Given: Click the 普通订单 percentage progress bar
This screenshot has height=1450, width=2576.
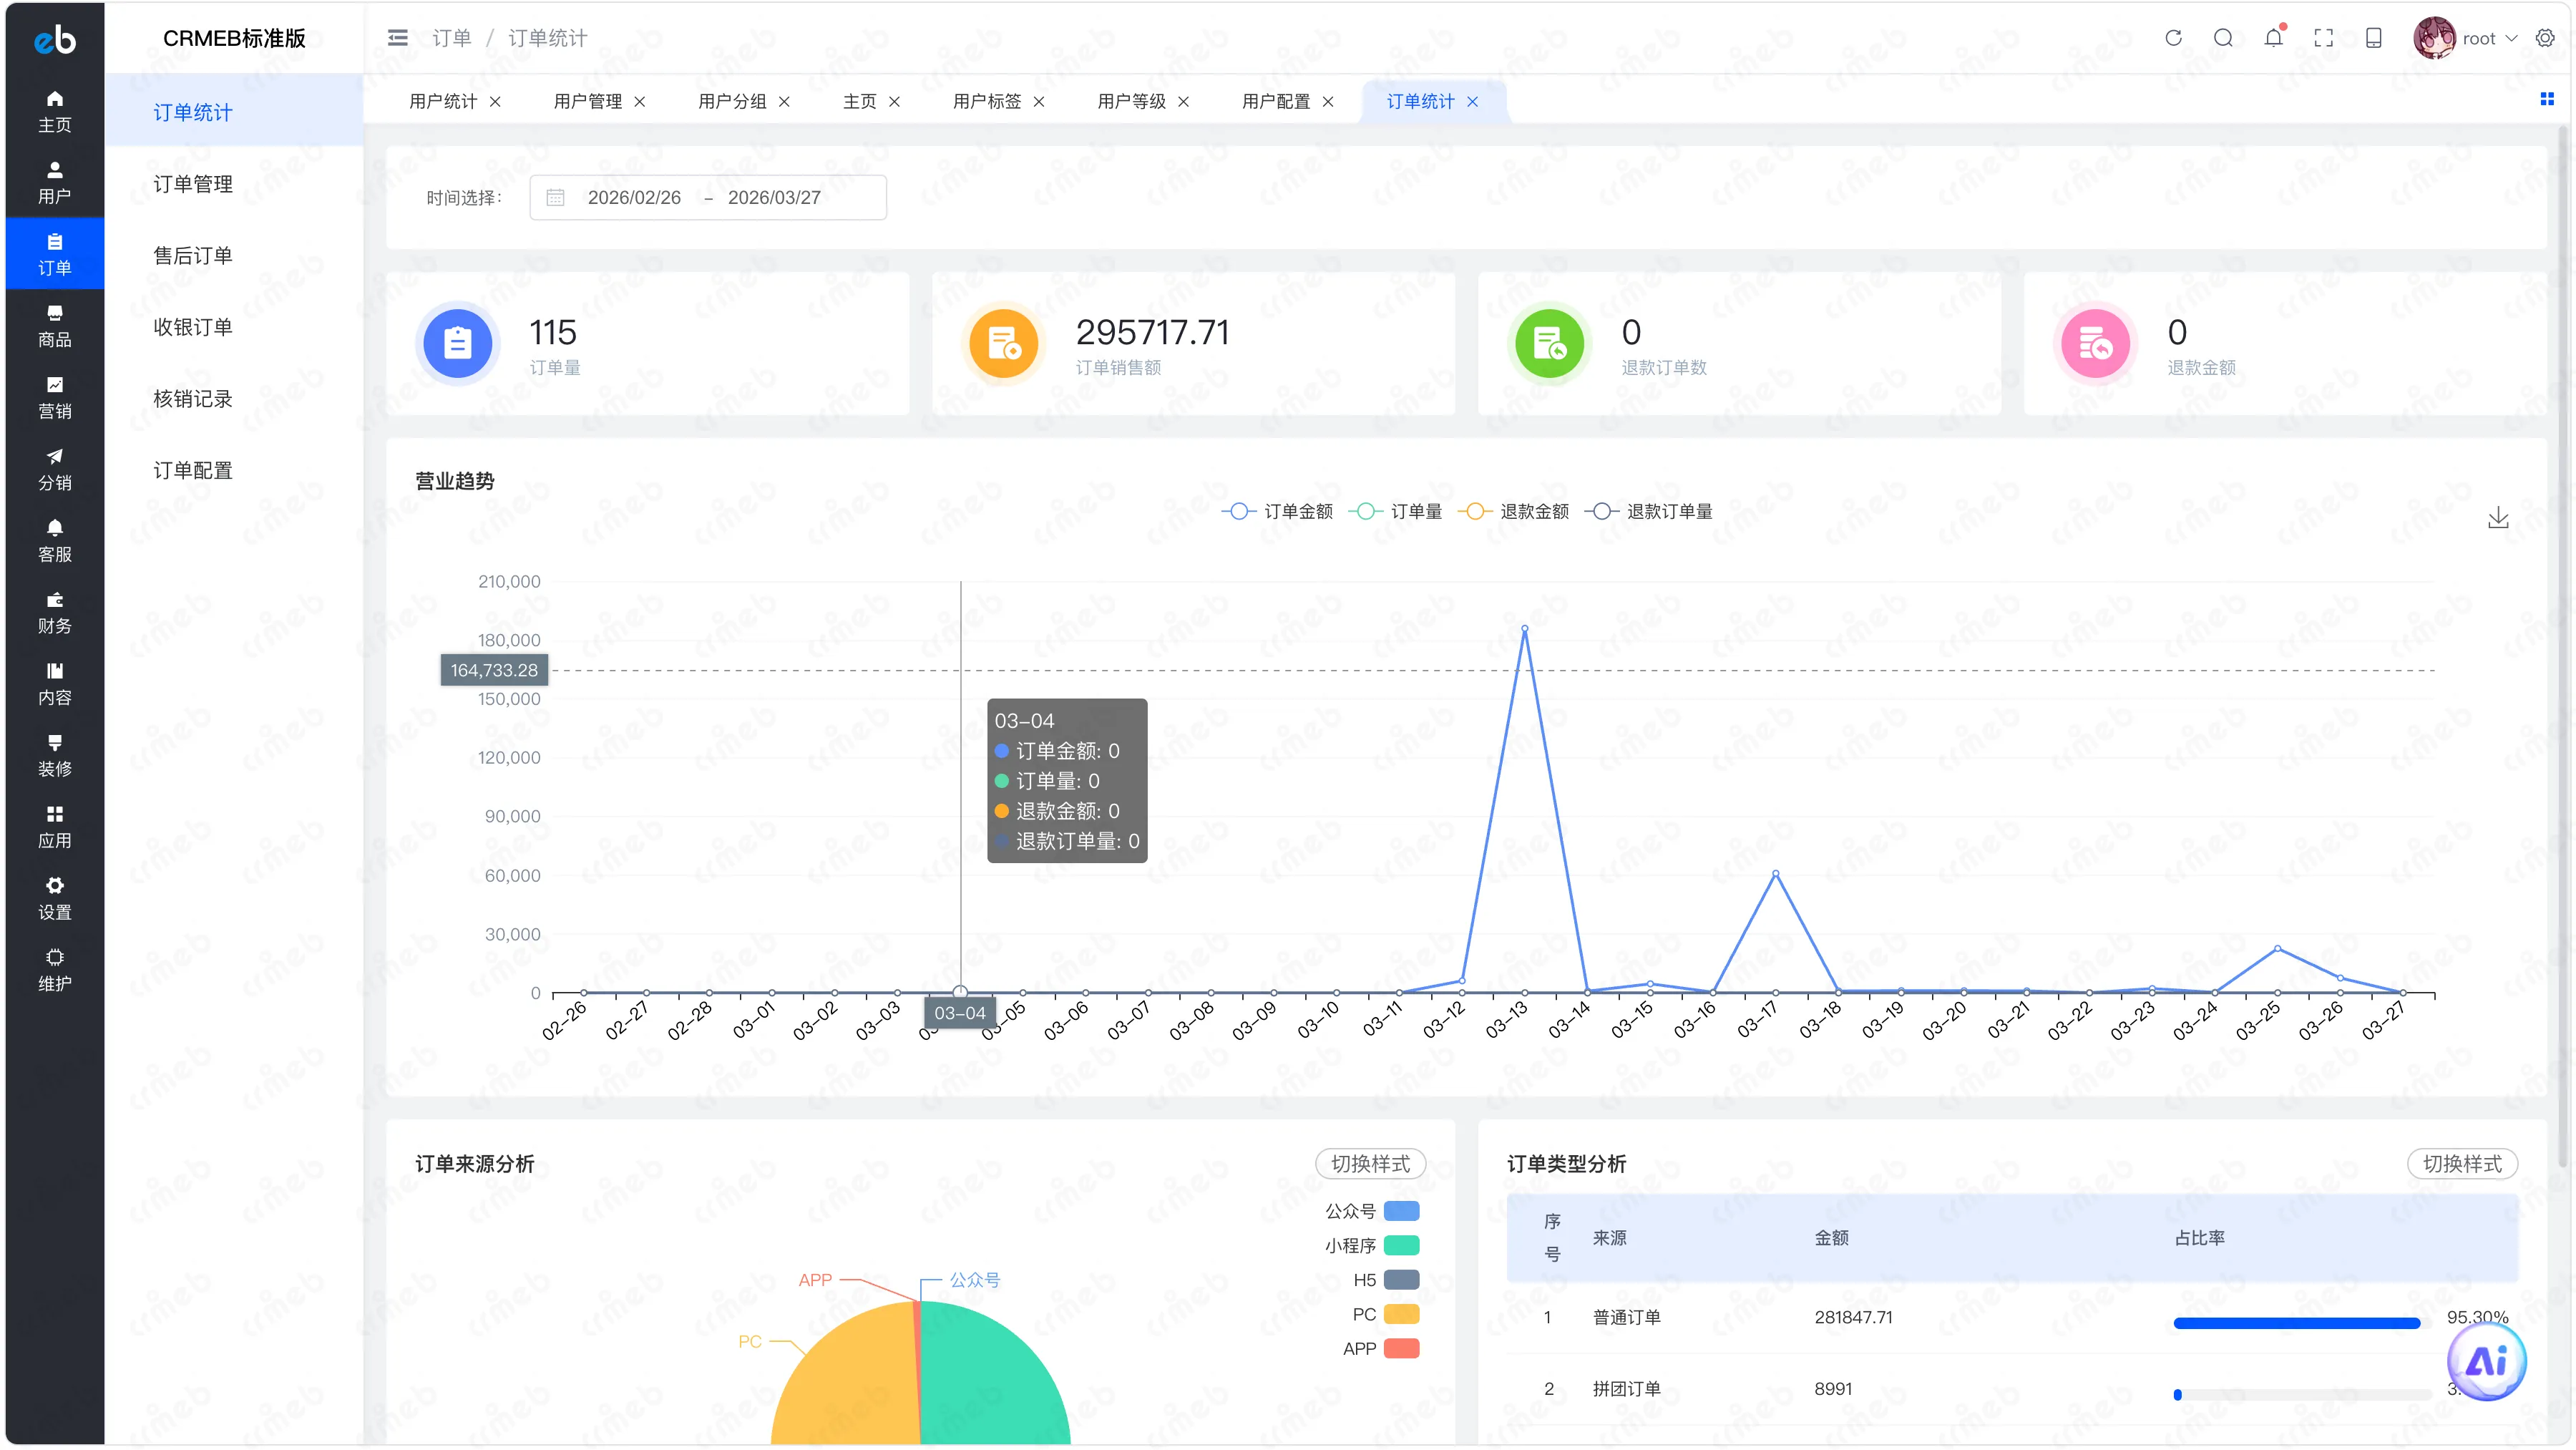Looking at the screenshot, I should click(2302, 1323).
